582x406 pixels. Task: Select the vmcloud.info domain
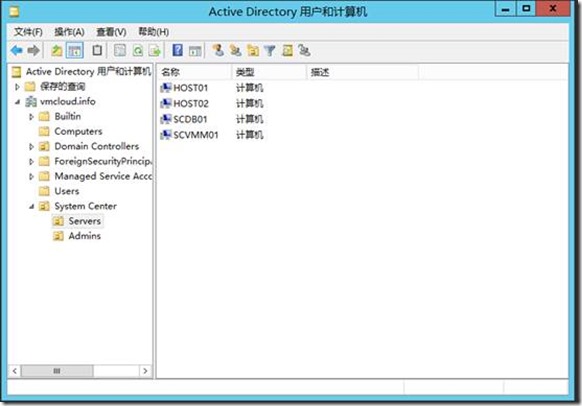[x=68, y=101]
